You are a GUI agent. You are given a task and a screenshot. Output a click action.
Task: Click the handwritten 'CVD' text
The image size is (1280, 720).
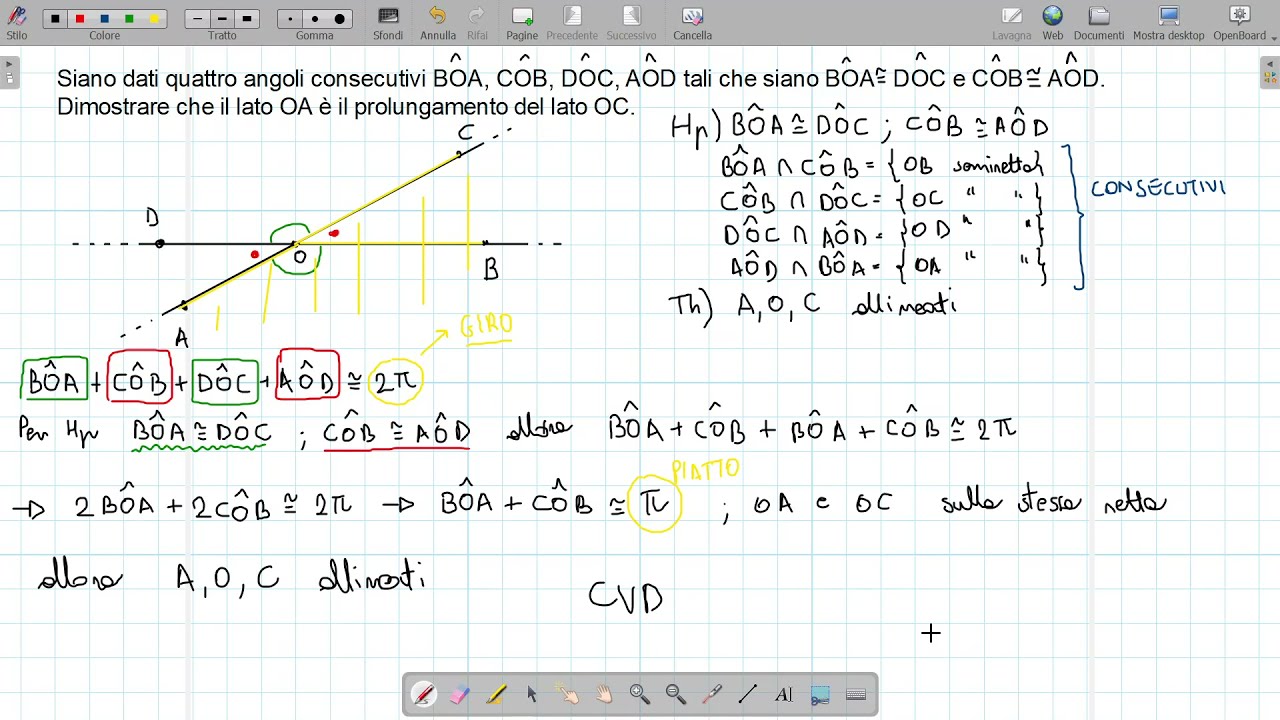pos(626,598)
